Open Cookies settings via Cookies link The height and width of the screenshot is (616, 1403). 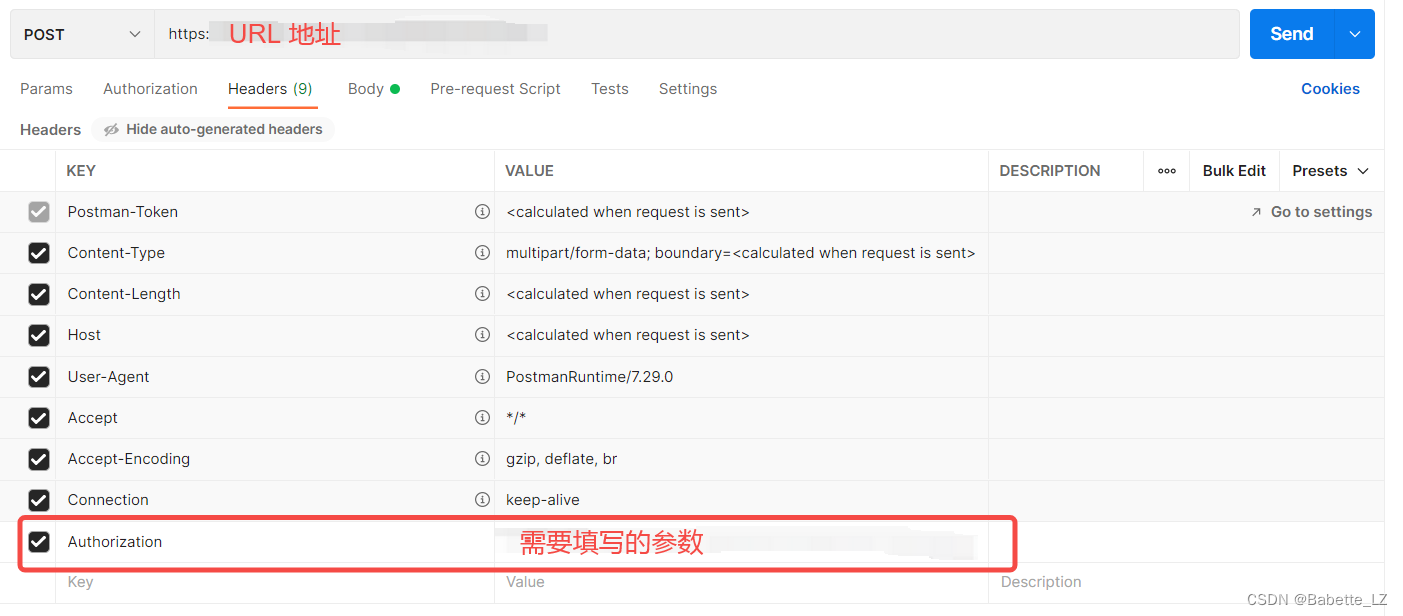(1330, 89)
